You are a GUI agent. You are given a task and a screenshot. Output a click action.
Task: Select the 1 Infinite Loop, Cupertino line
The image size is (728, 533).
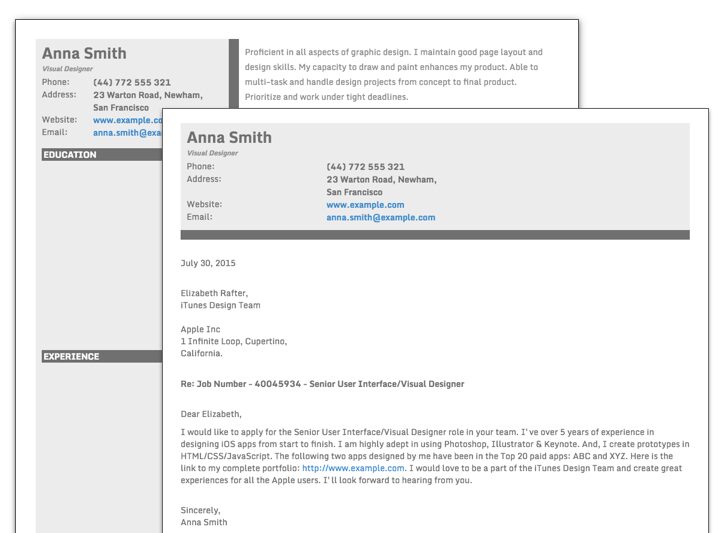(234, 341)
